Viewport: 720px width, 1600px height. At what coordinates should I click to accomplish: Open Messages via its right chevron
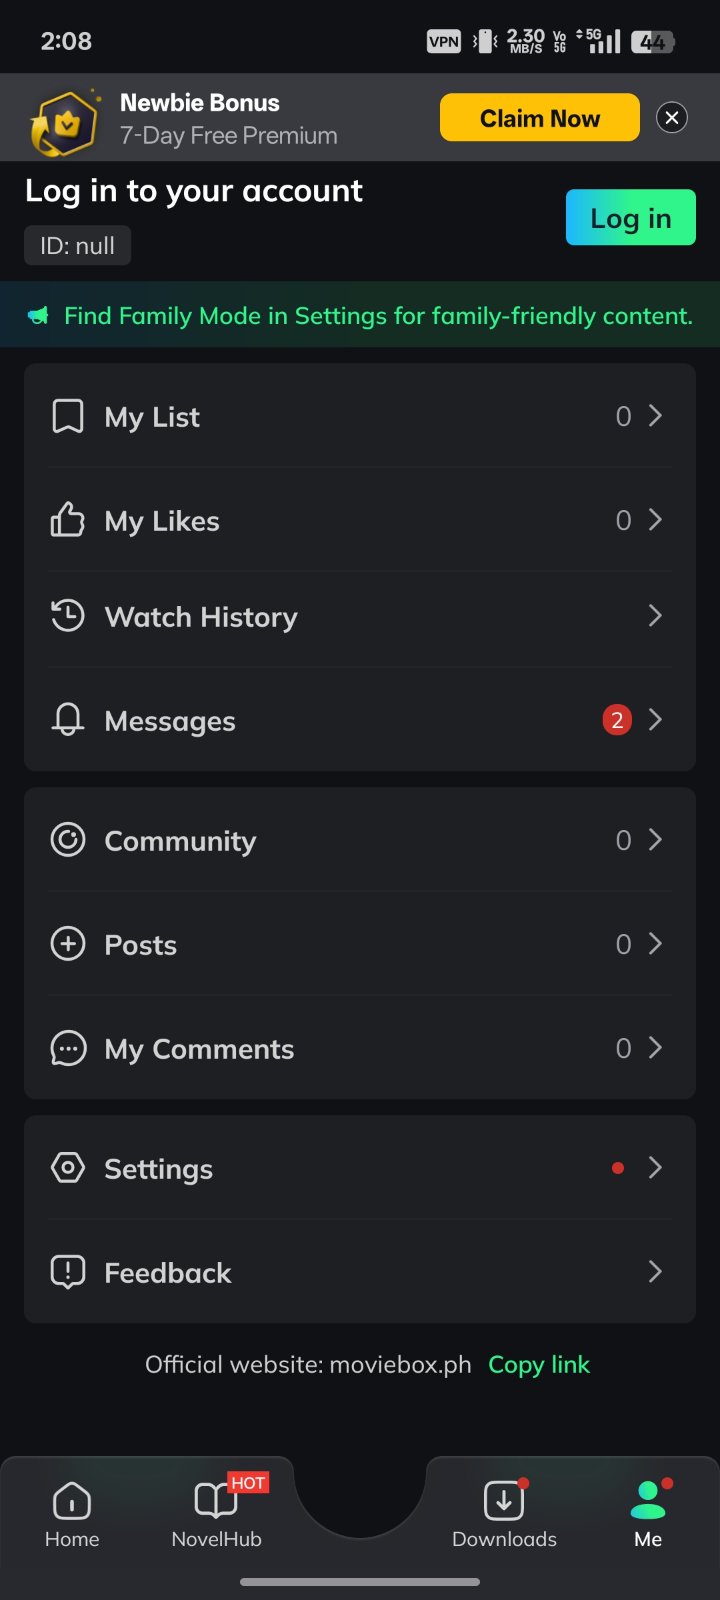pos(655,720)
